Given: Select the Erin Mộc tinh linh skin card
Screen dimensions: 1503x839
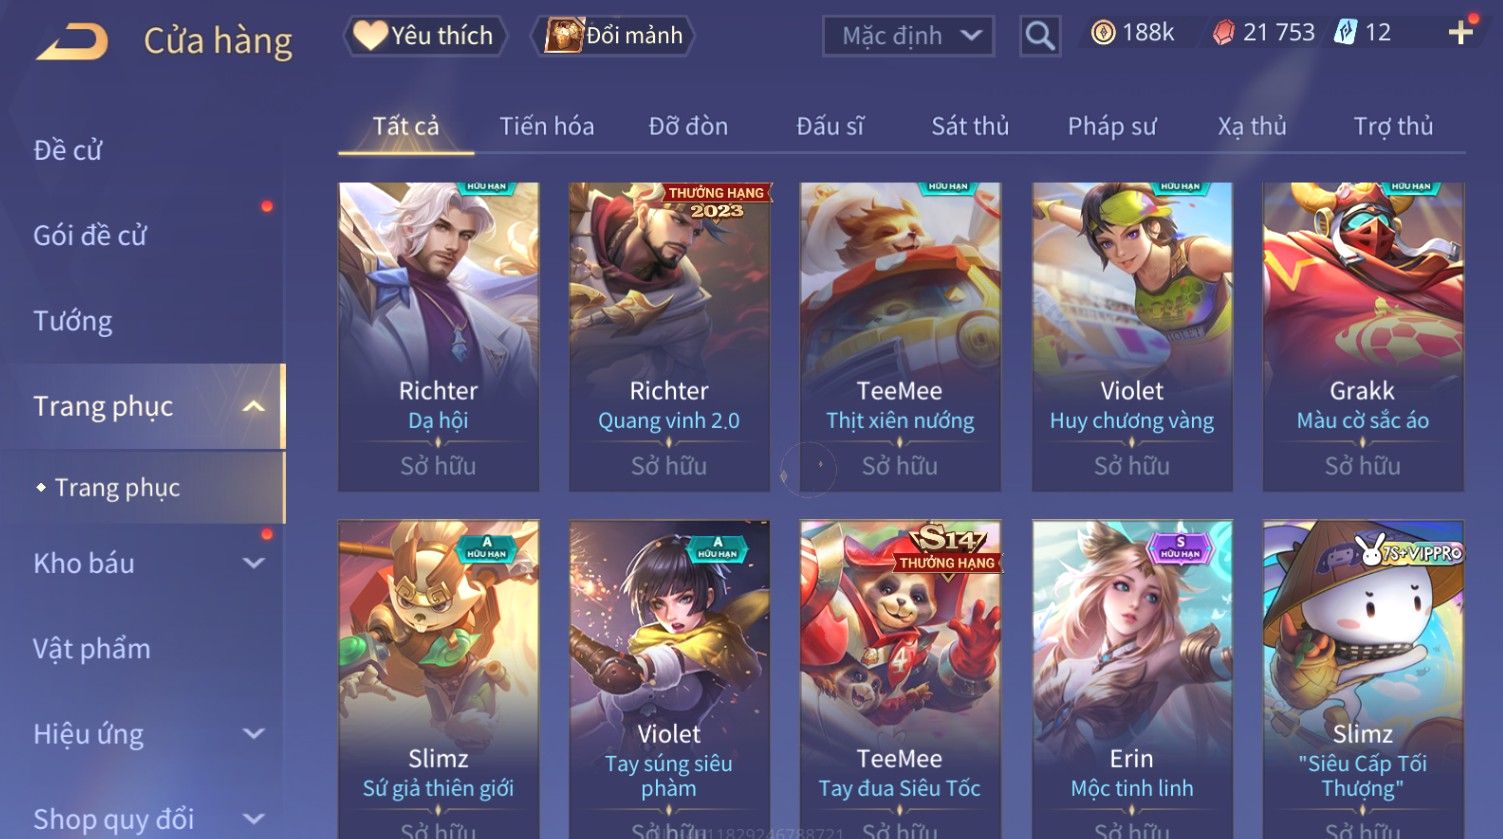Looking at the screenshot, I should (x=1132, y=679).
